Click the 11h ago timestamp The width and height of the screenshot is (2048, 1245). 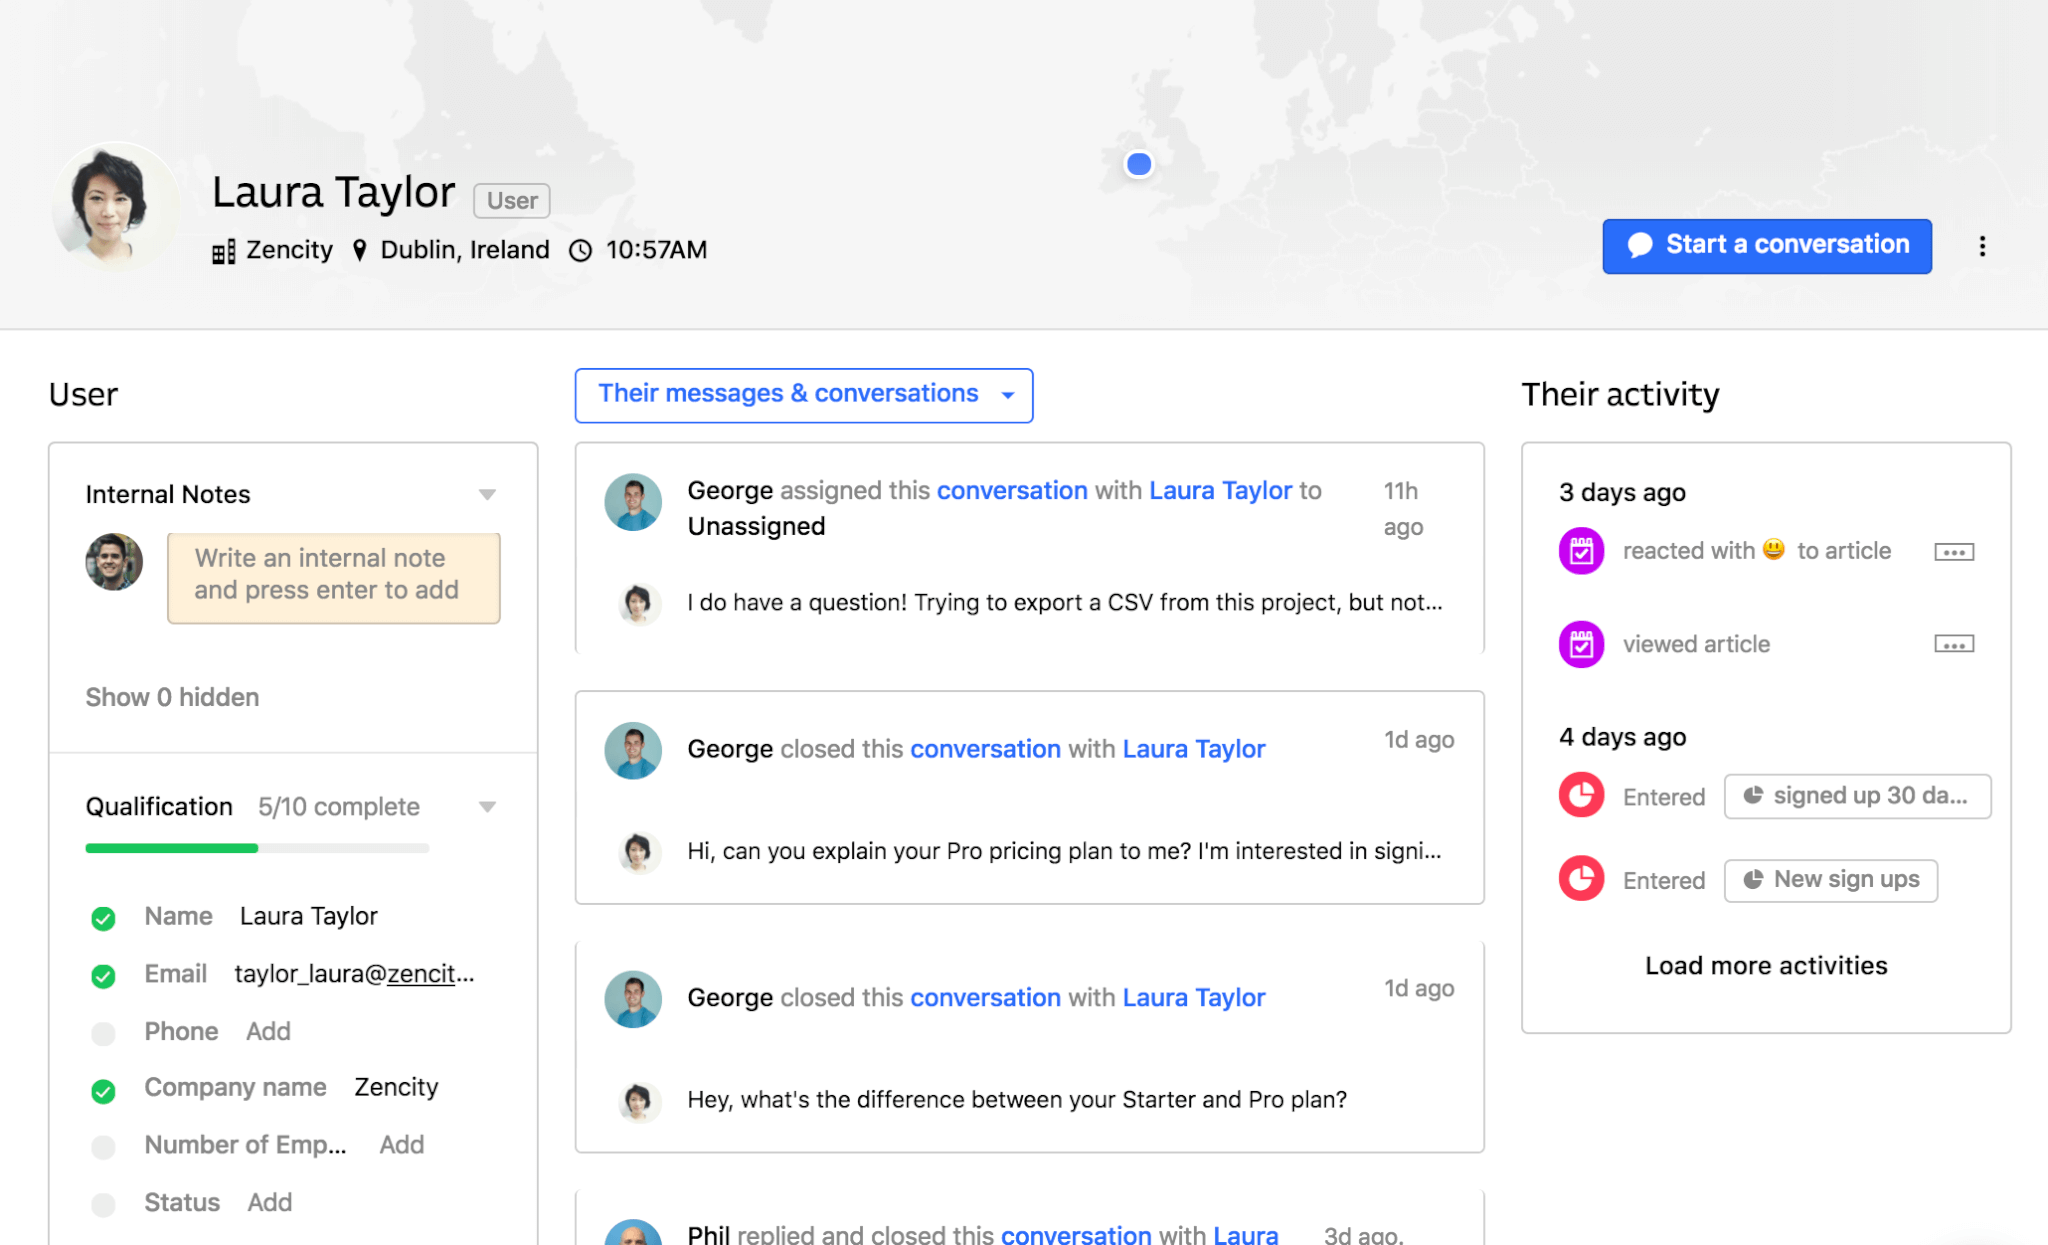click(x=1403, y=509)
